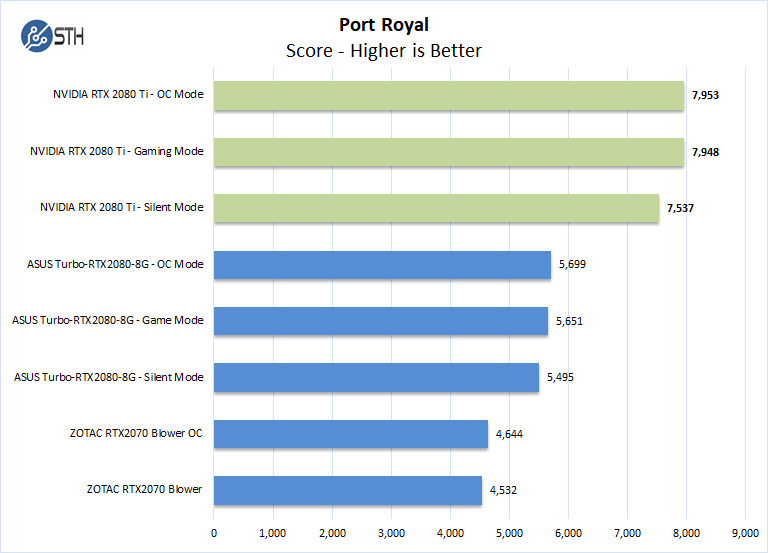Click the 5,651 data value
The image size is (768, 553).
(569, 321)
